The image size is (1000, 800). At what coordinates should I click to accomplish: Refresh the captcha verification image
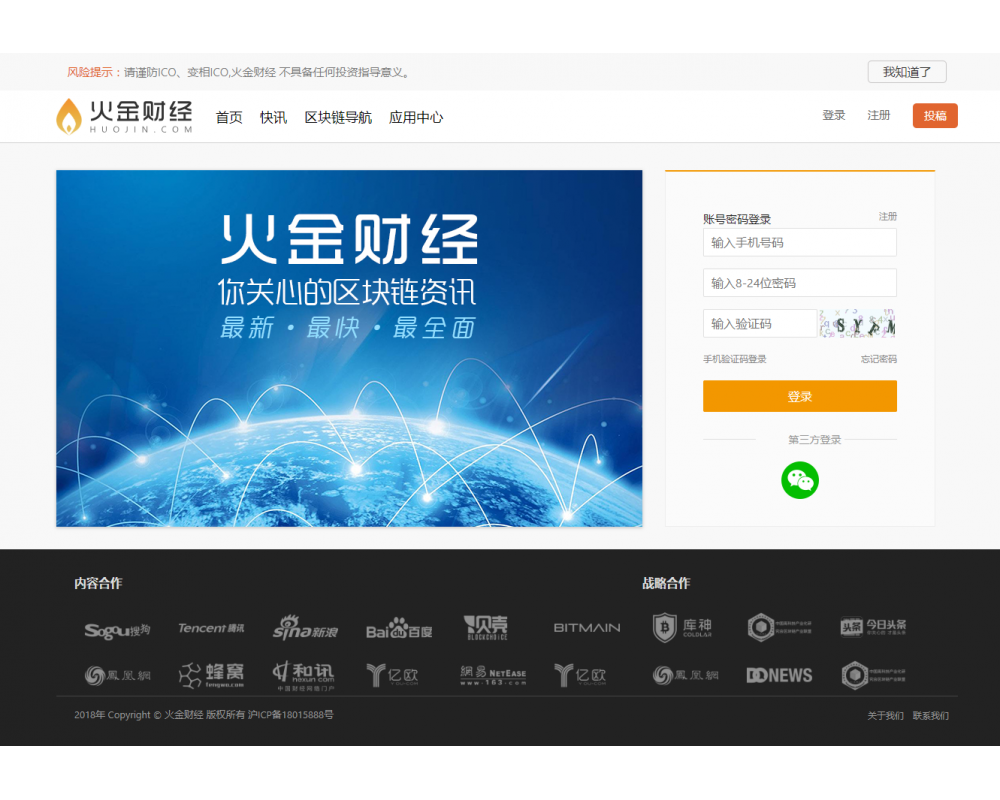click(857, 323)
